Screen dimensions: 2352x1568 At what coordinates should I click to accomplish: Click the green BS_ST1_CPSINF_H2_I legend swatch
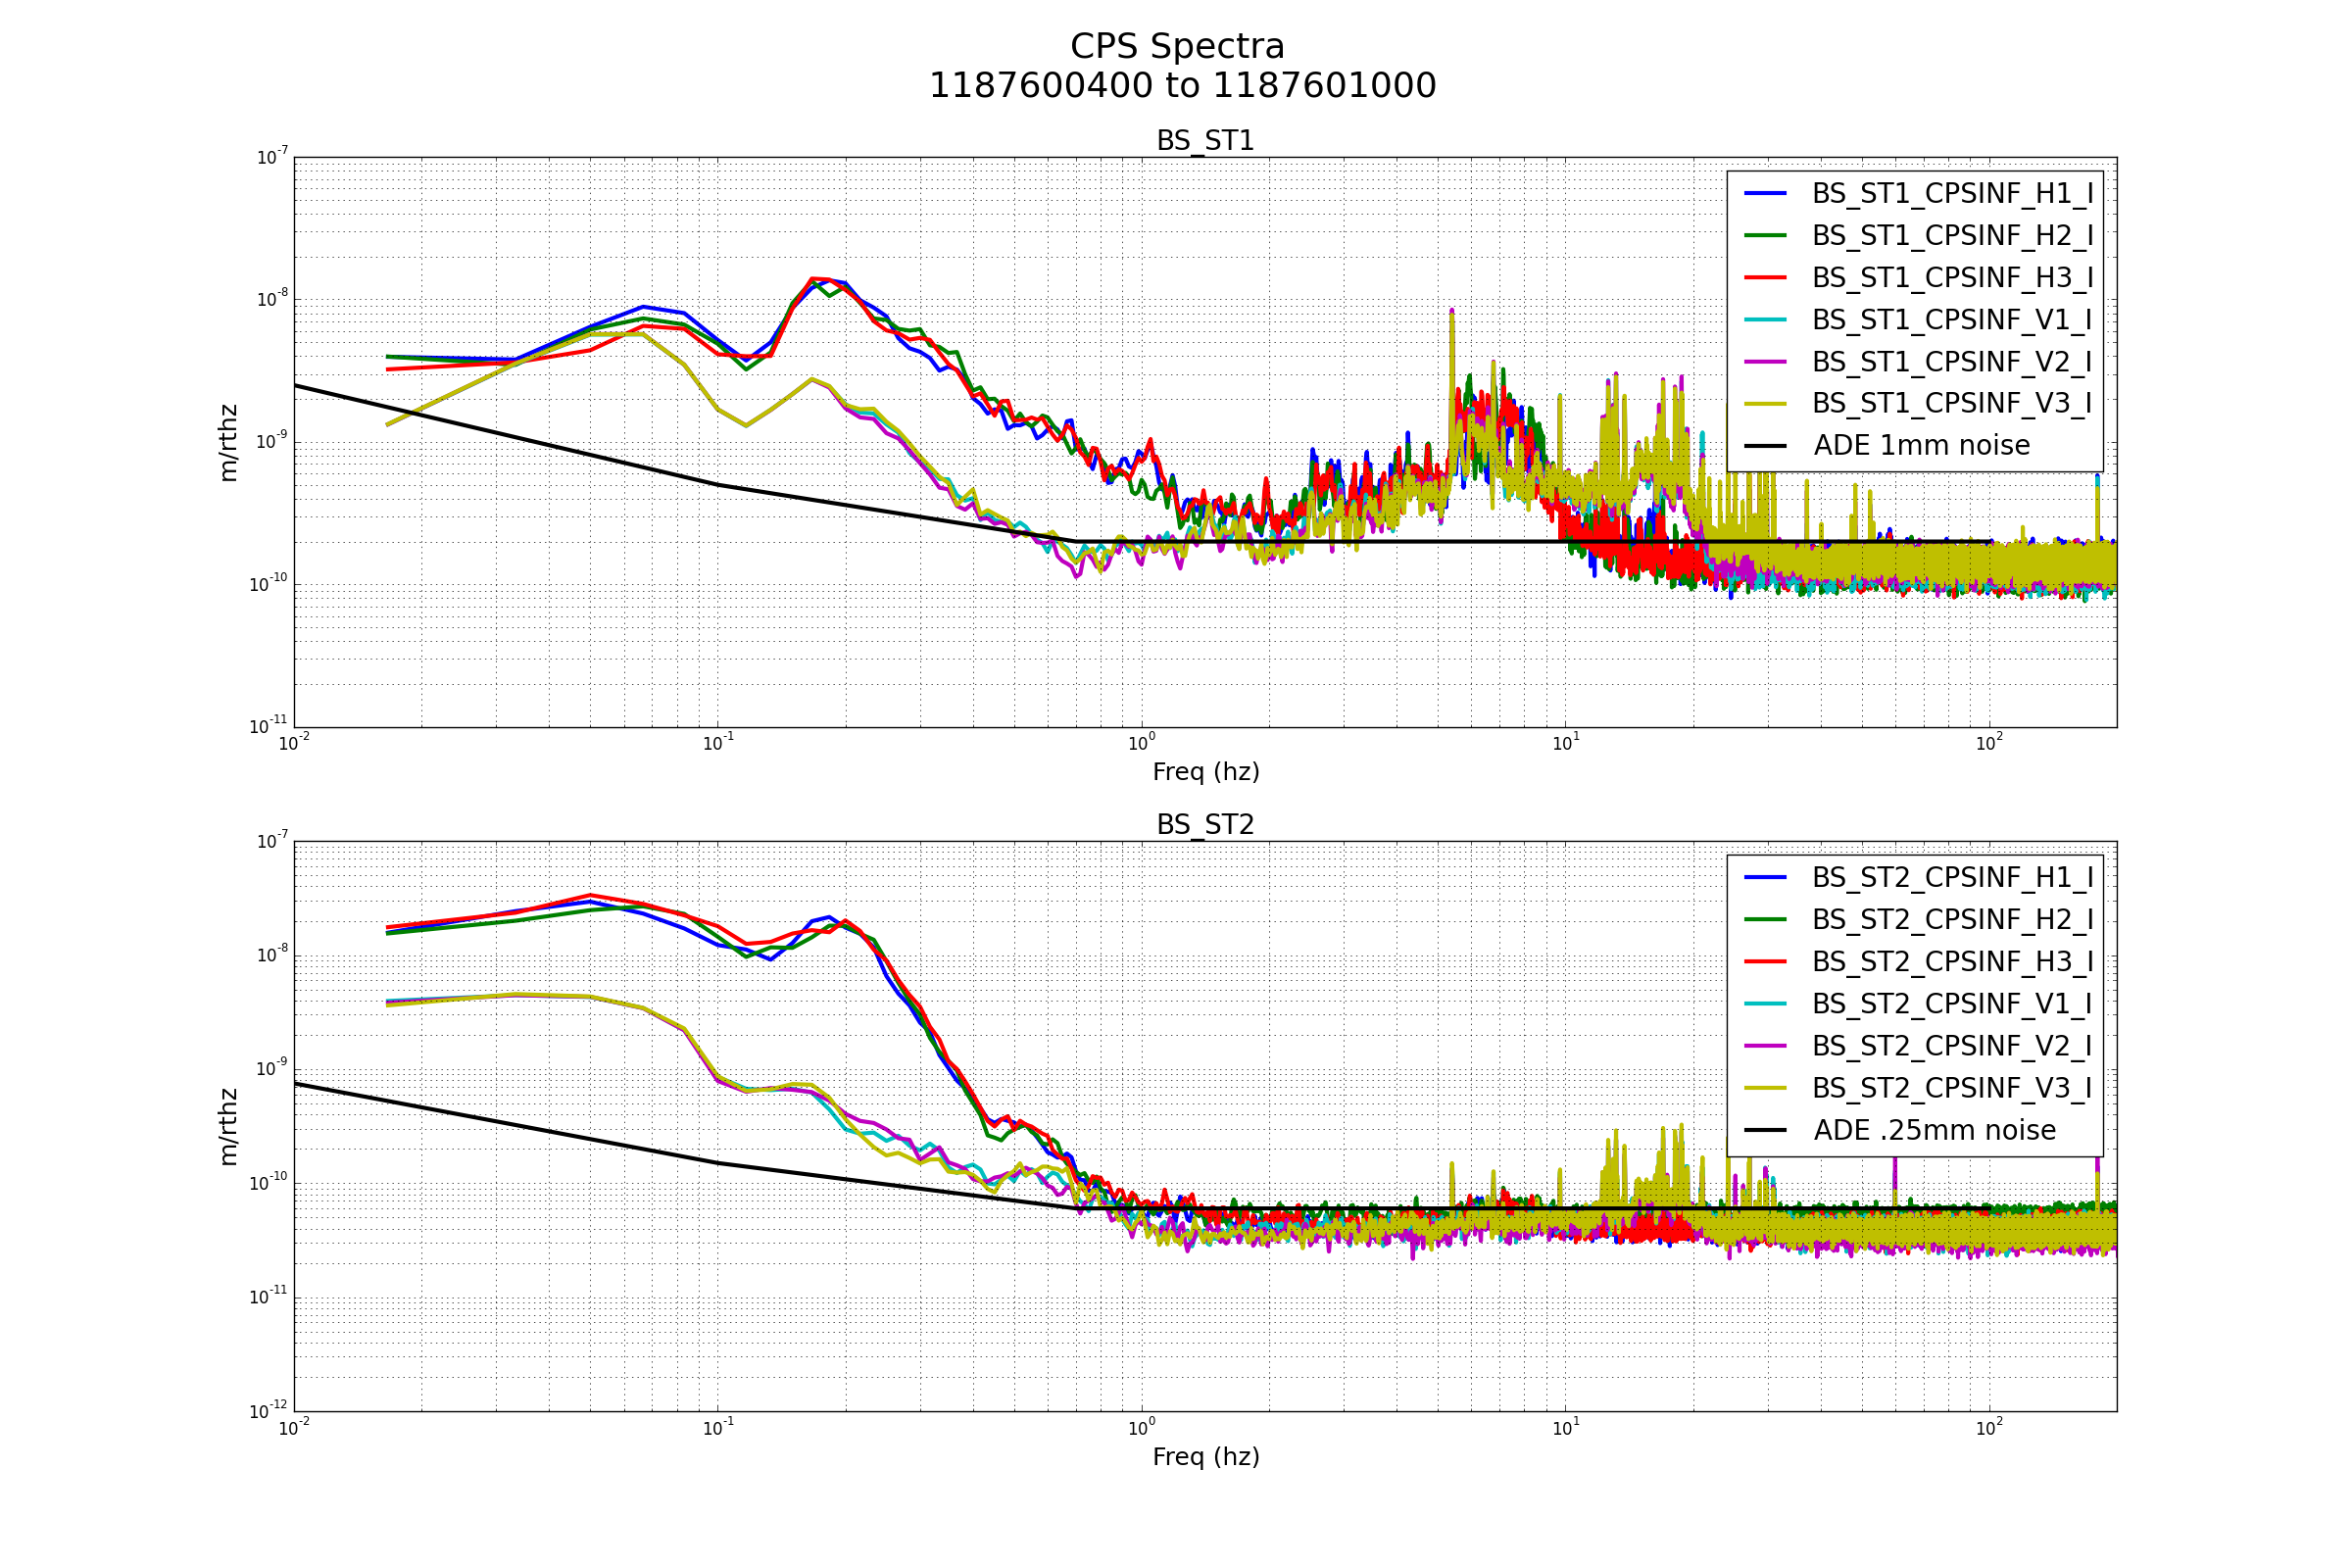1765,235
